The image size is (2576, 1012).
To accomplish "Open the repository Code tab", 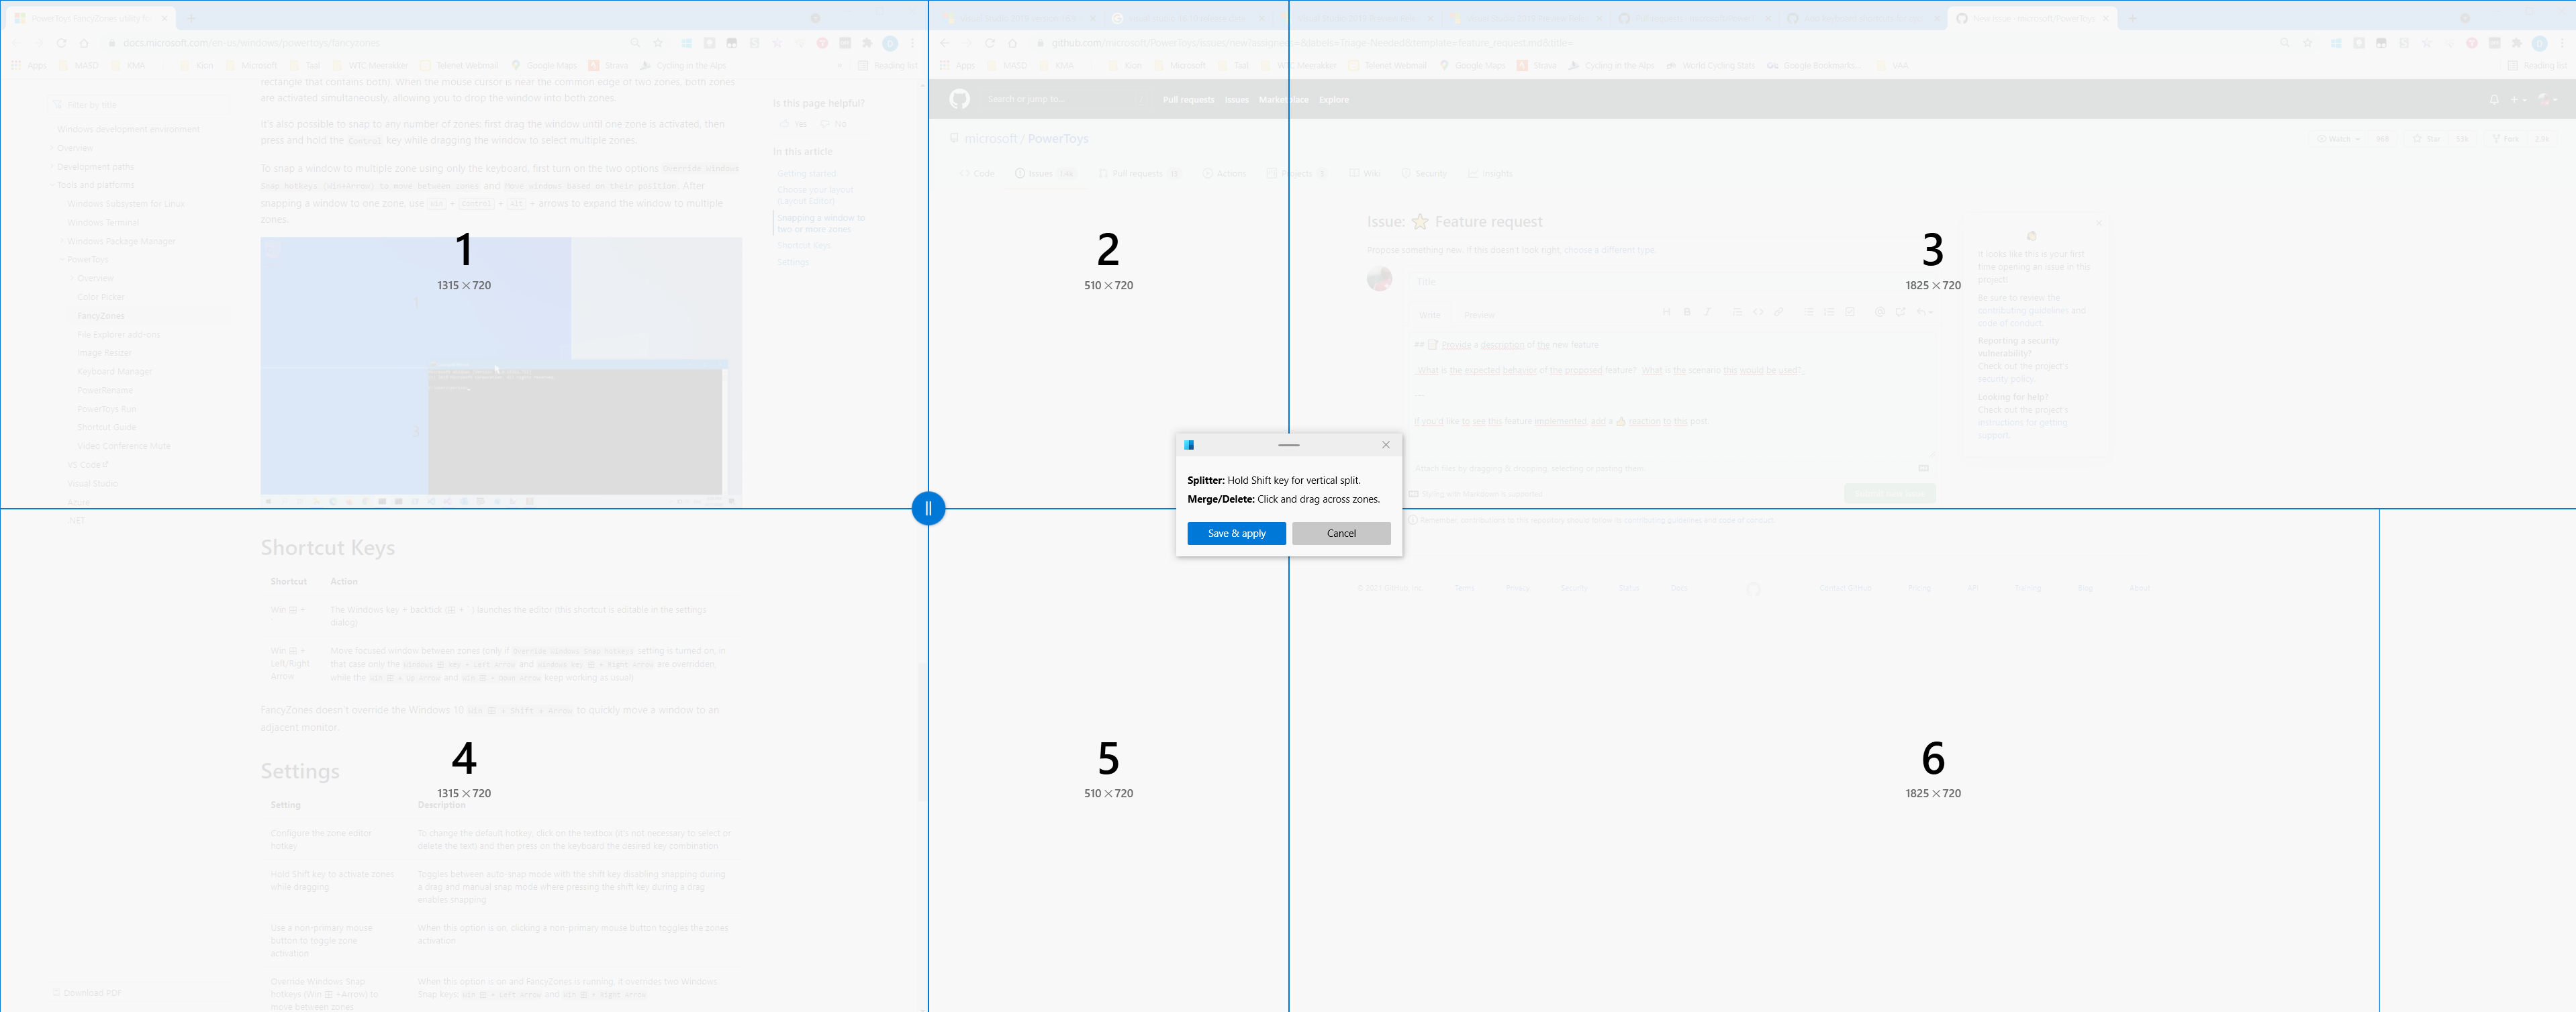I will (x=977, y=173).
